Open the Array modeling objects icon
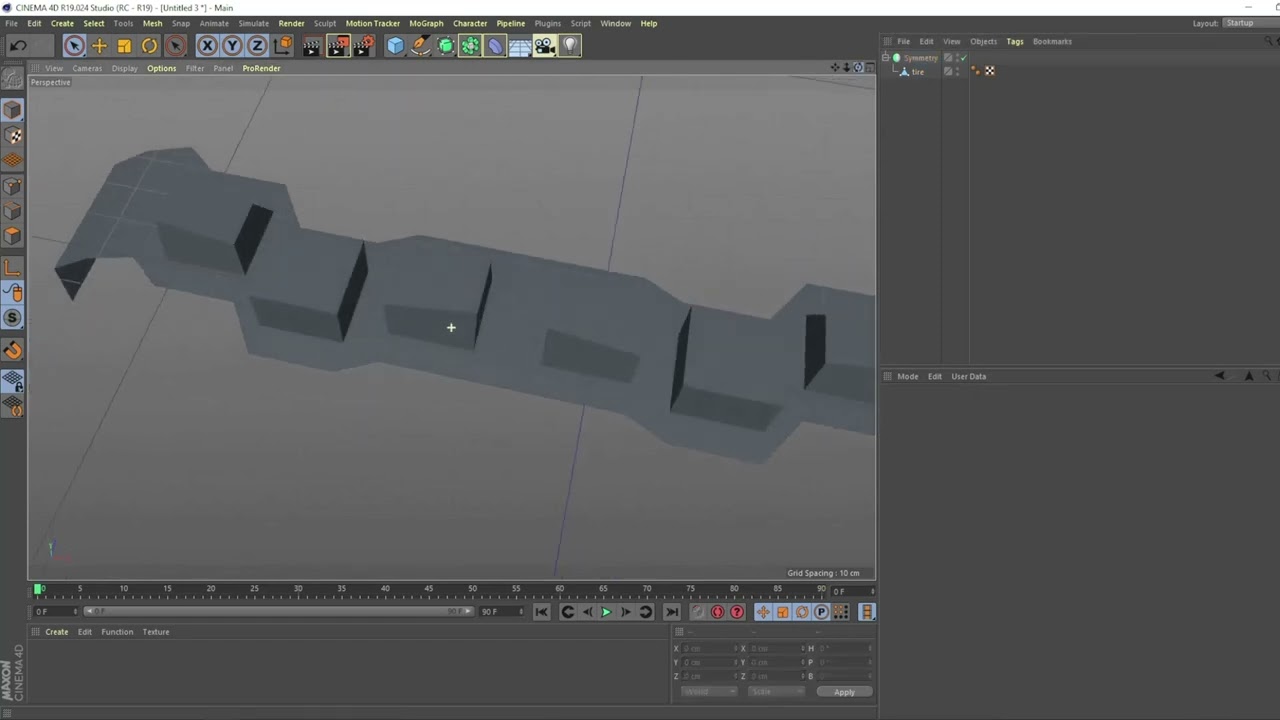This screenshot has width=1280, height=720. point(470,46)
